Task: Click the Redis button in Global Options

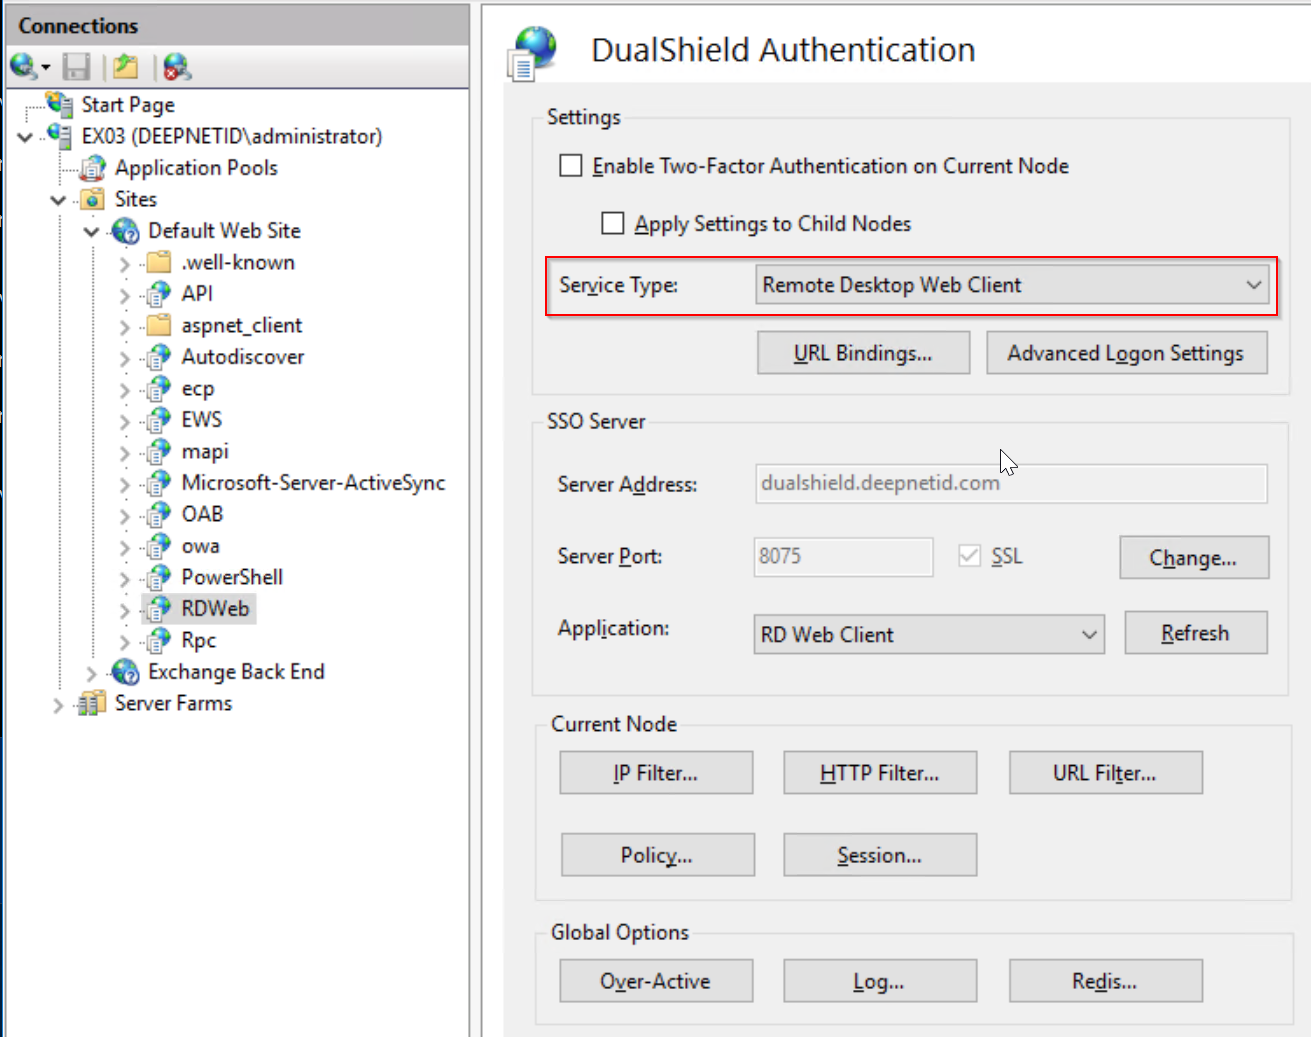Action: pyautogui.click(x=1105, y=981)
